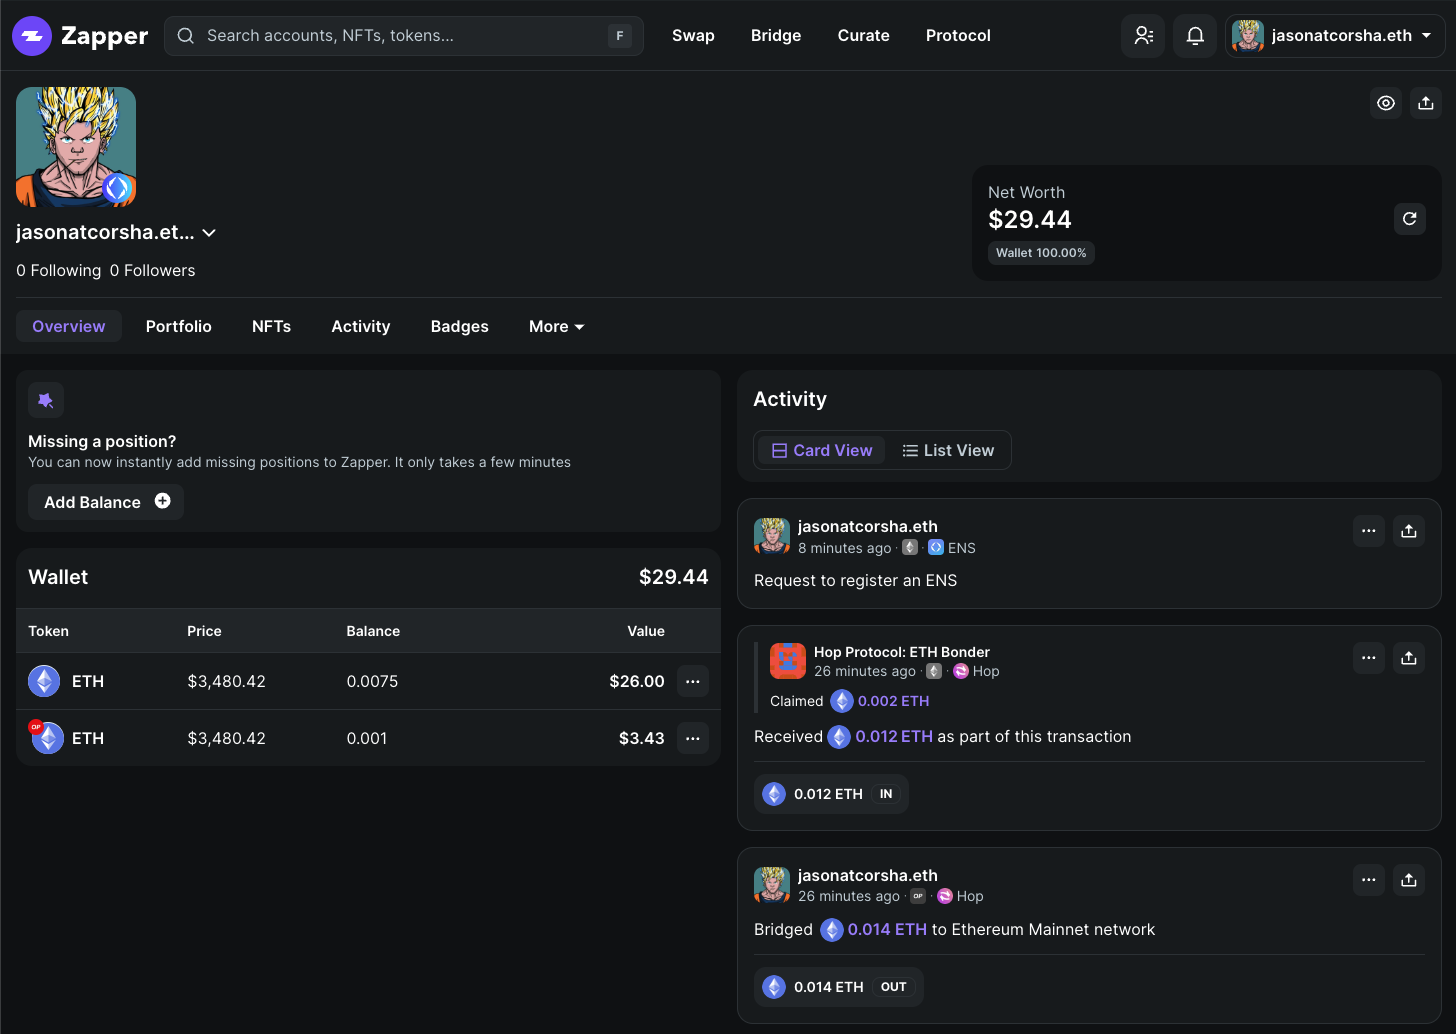Click the Hop icon on ETH Bonder card
The image size is (1456, 1034).
click(961, 671)
